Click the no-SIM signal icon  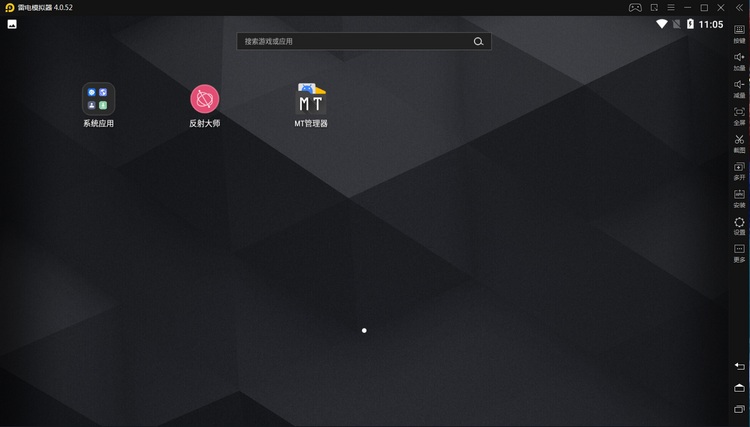coord(676,24)
